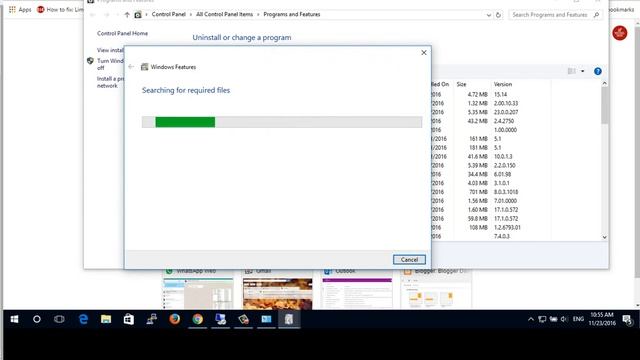Sort programs by Version column

tap(503, 84)
